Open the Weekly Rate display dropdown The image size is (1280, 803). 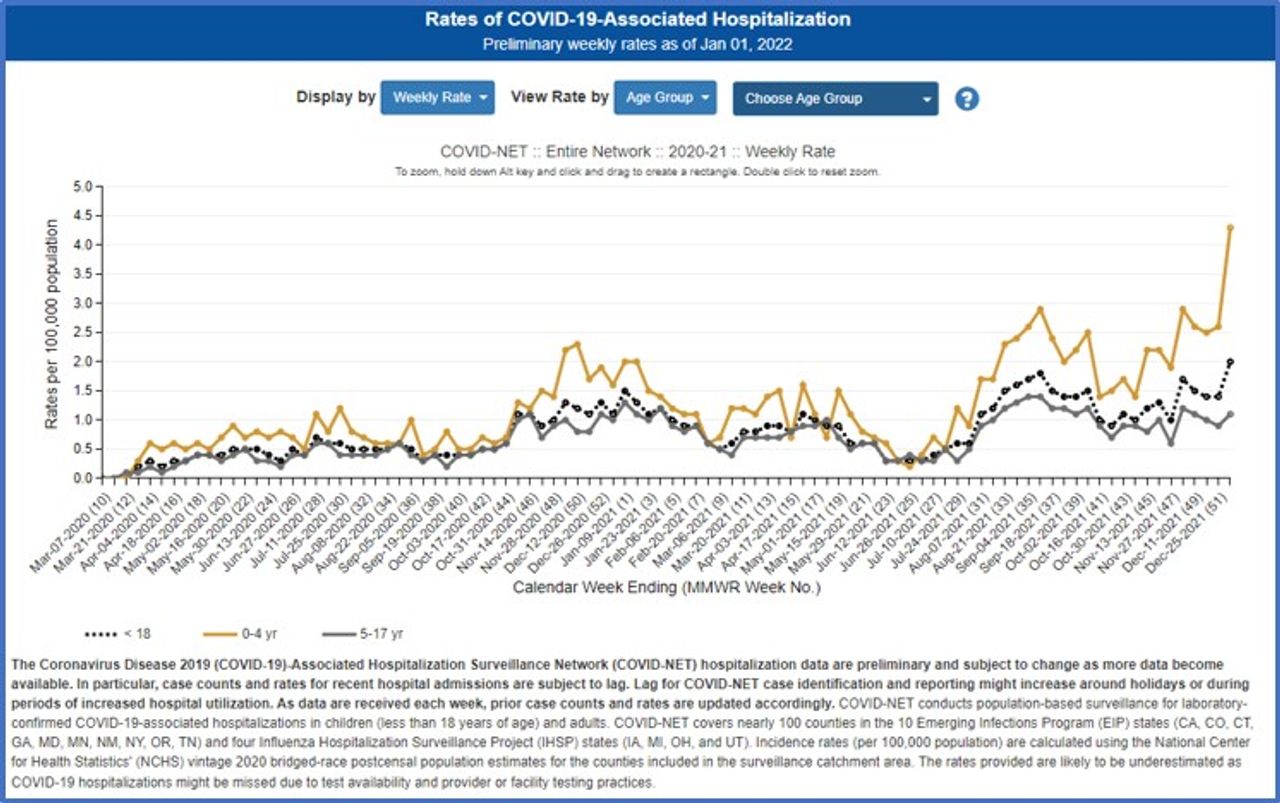click(437, 98)
